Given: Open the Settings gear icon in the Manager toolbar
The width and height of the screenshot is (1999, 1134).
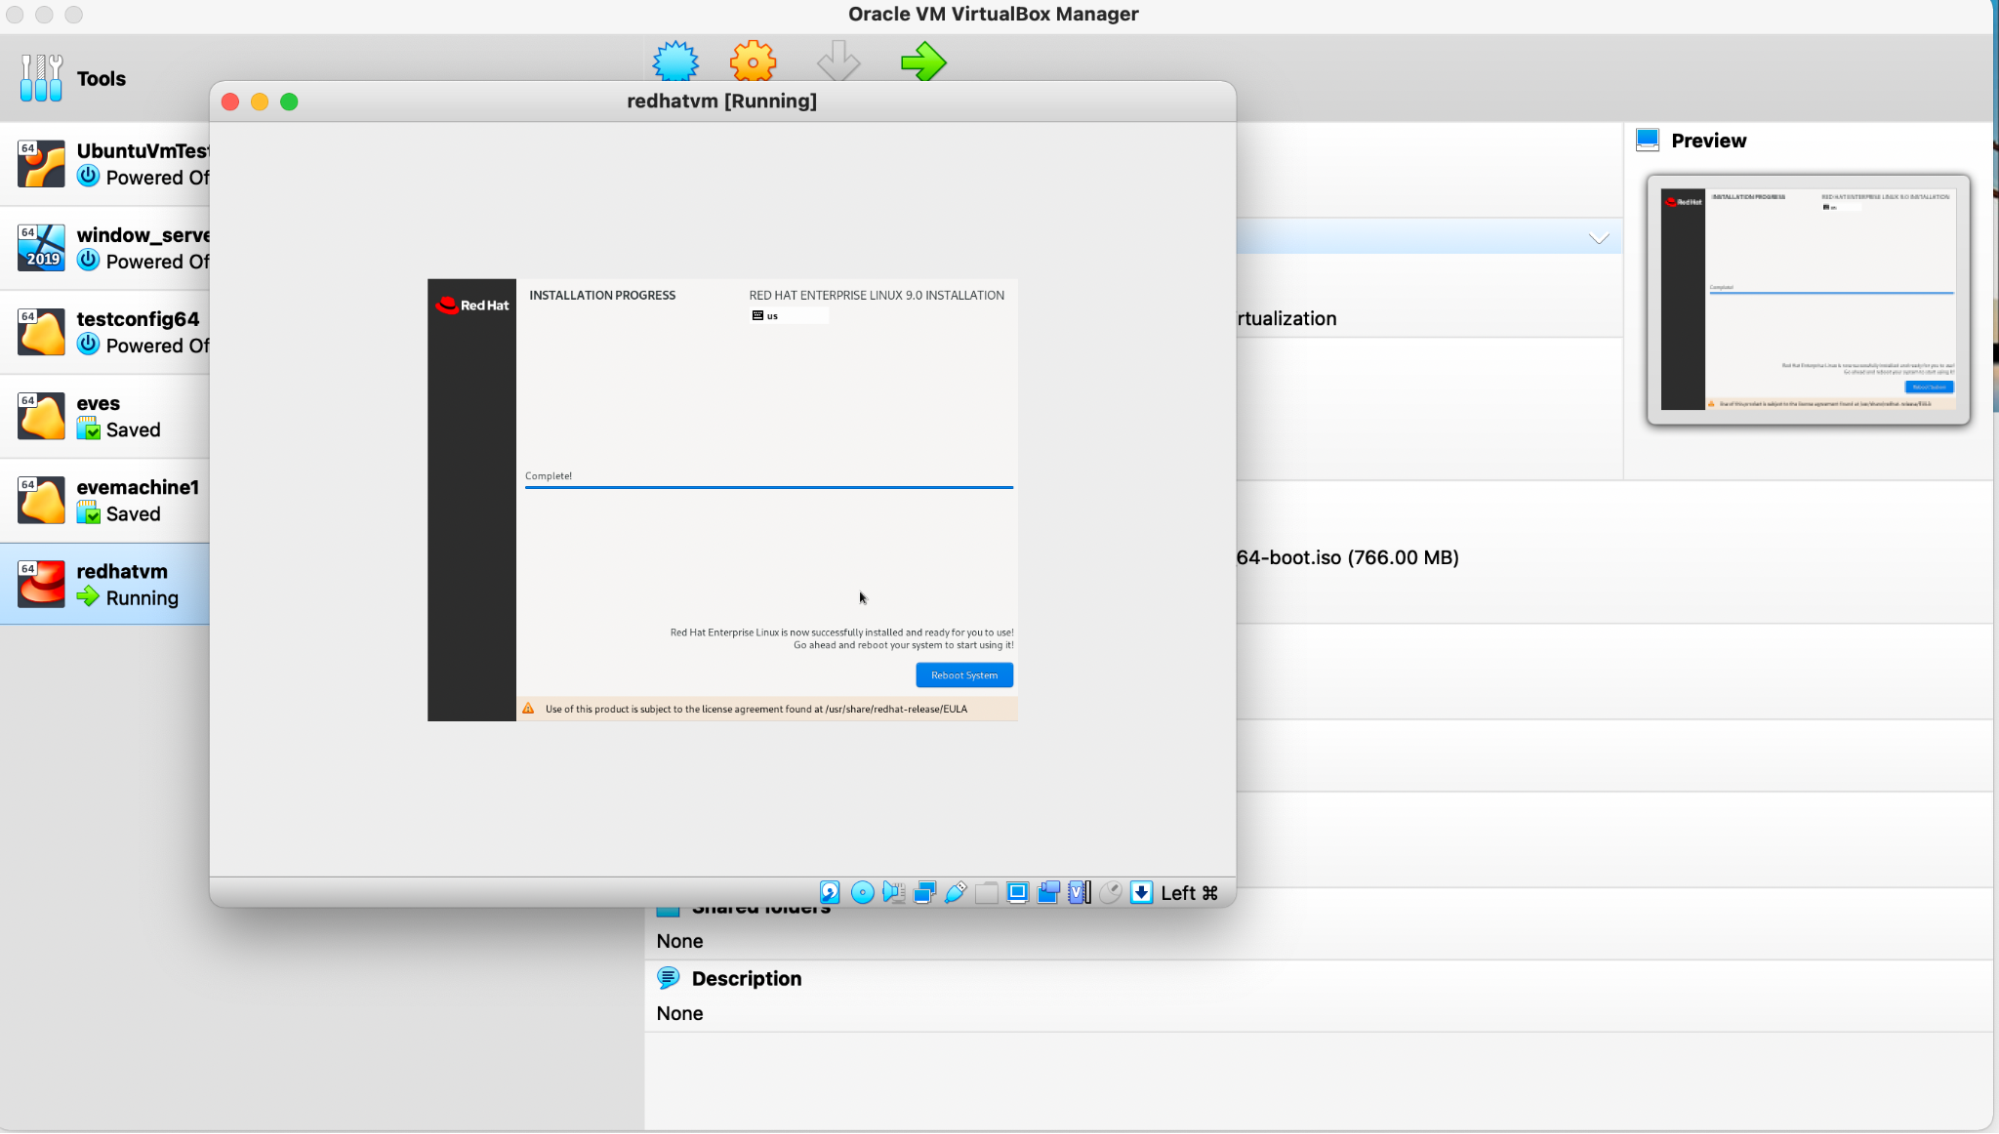Looking at the screenshot, I should click(x=753, y=61).
